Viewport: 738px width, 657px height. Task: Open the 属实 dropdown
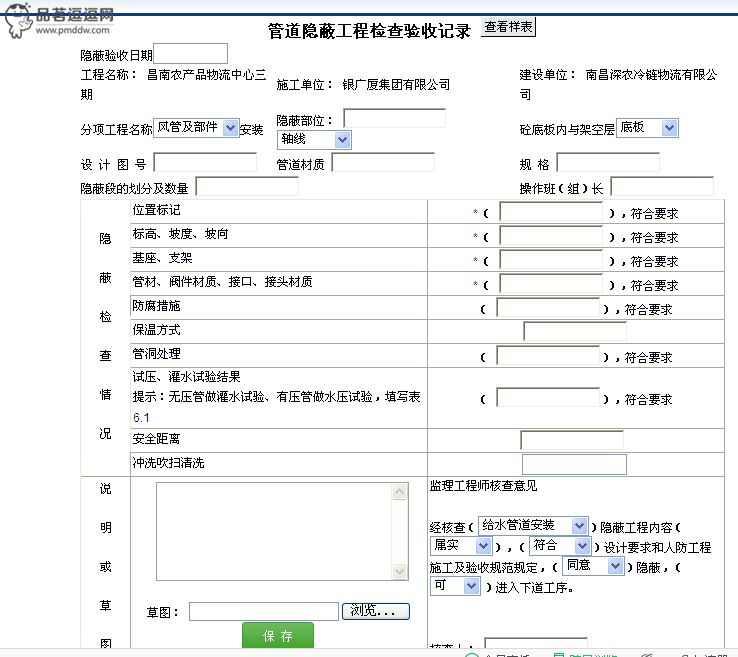click(x=461, y=545)
